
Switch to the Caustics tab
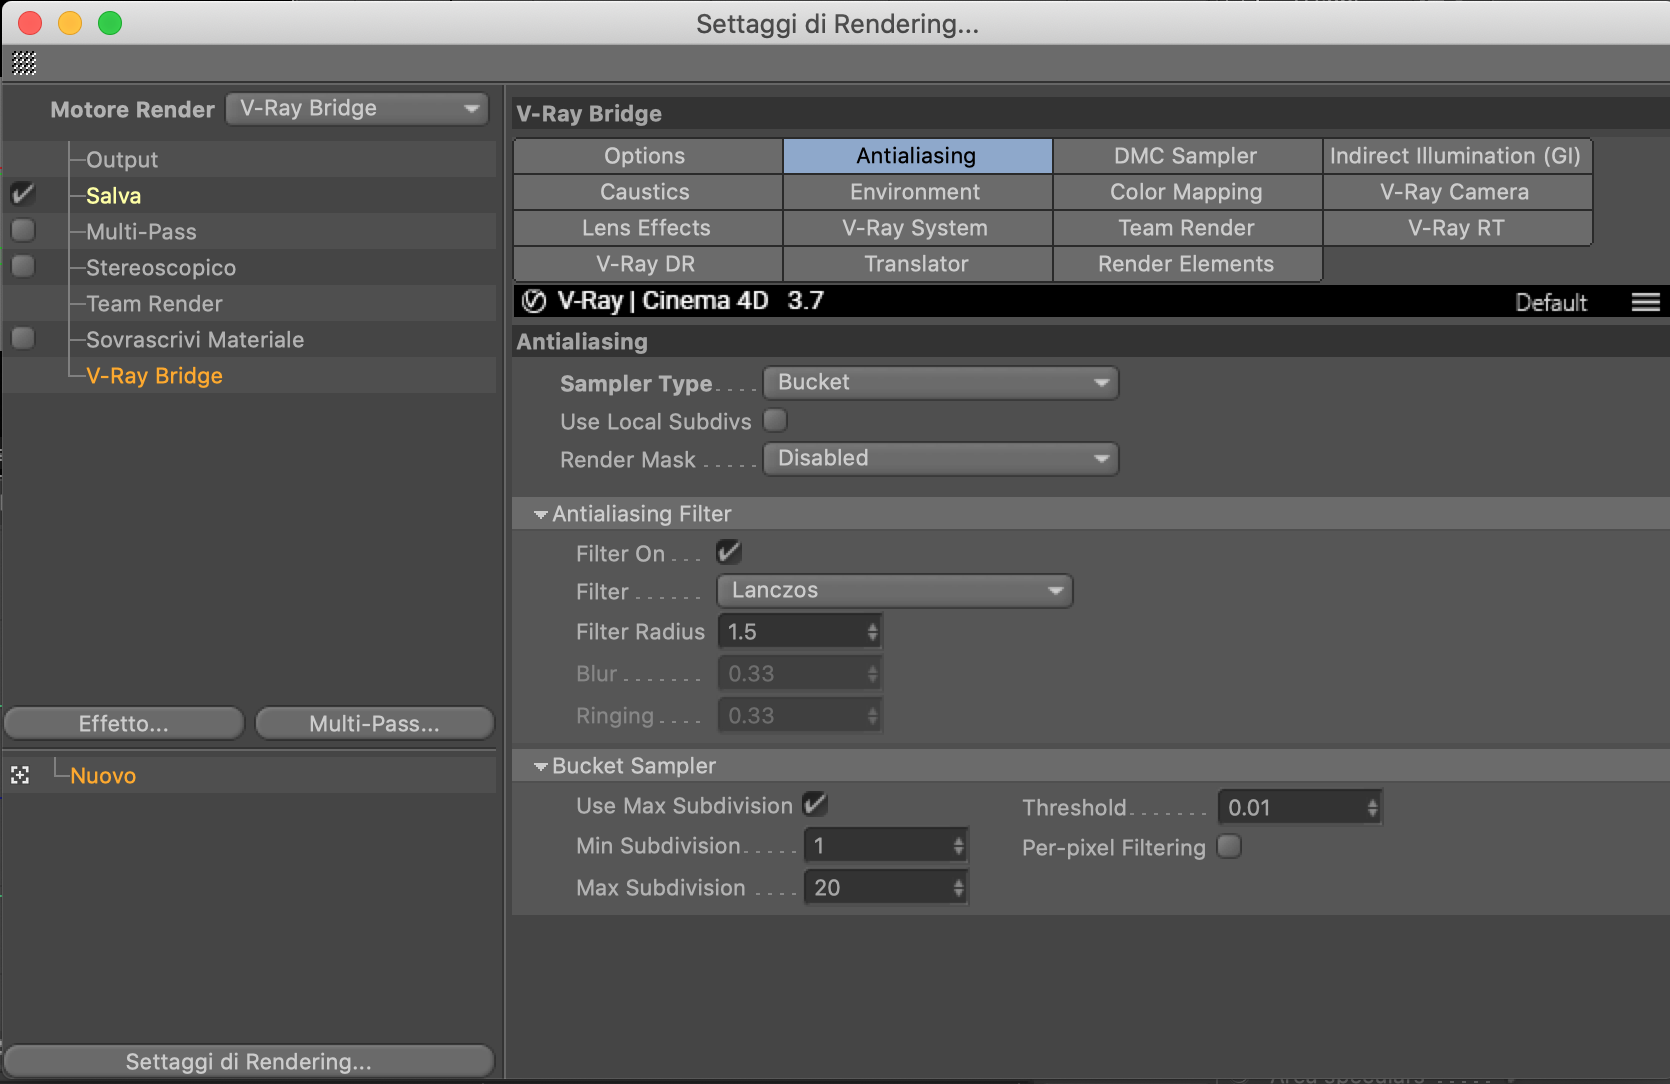point(648,192)
